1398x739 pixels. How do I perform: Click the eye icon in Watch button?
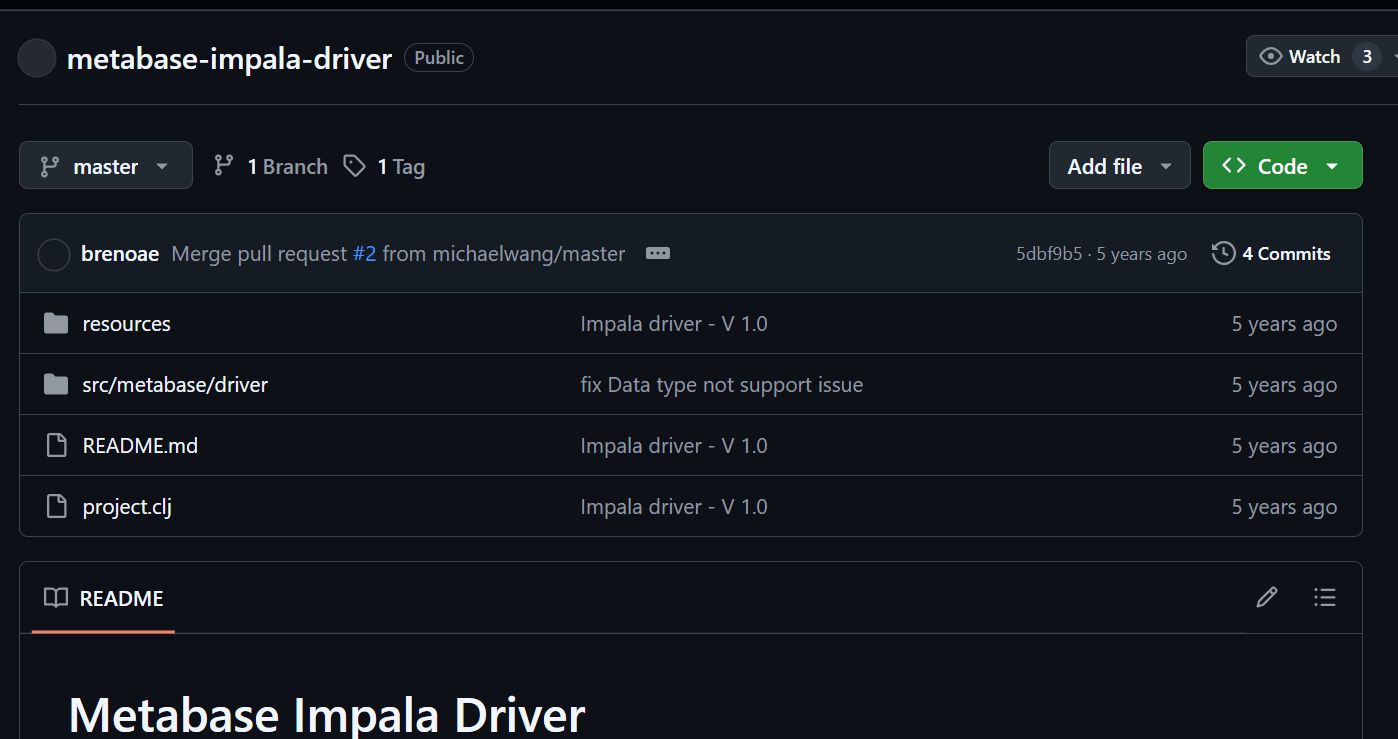click(x=1271, y=57)
